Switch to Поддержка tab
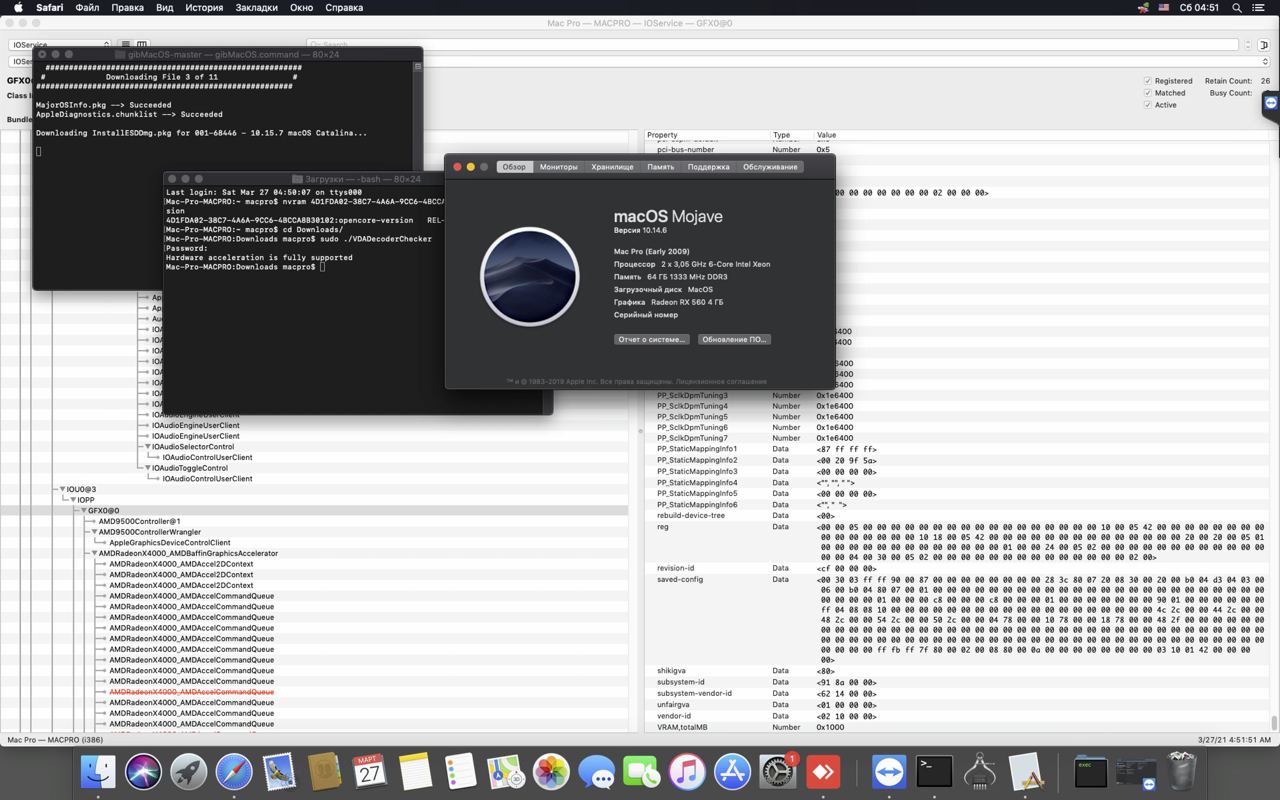Image resolution: width=1280 pixels, height=800 pixels. (x=708, y=167)
